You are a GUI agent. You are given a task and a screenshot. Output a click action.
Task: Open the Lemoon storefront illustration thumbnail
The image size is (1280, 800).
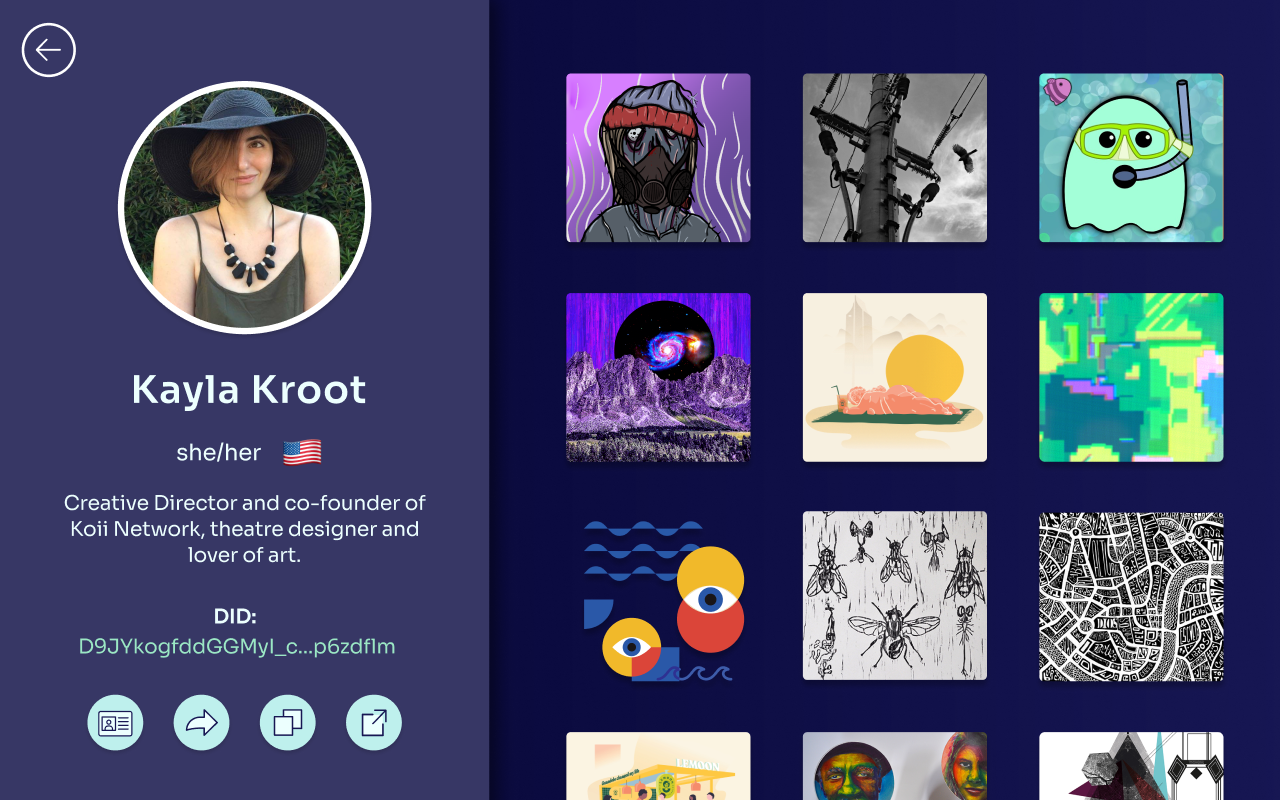[658, 766]
